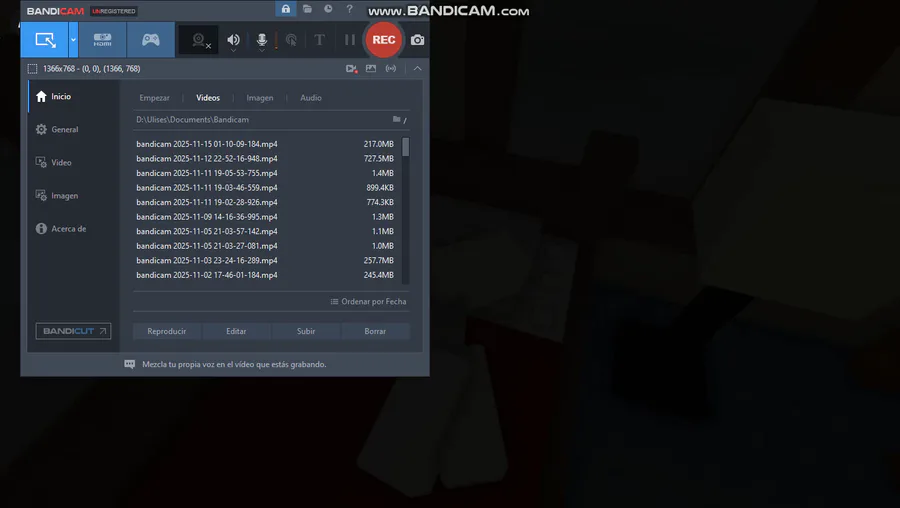Toggle the mouse click effect icon
The image size is (900, 508).
(292, 40)
